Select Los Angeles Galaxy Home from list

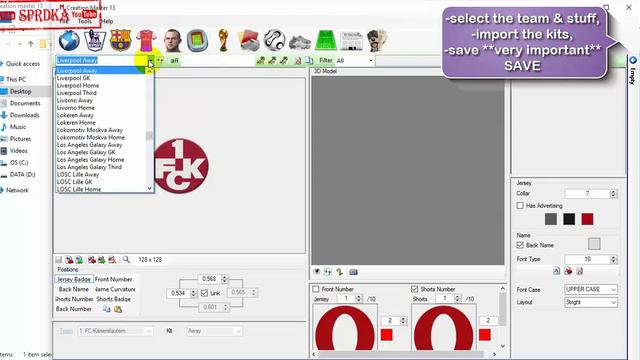[91, 160]
